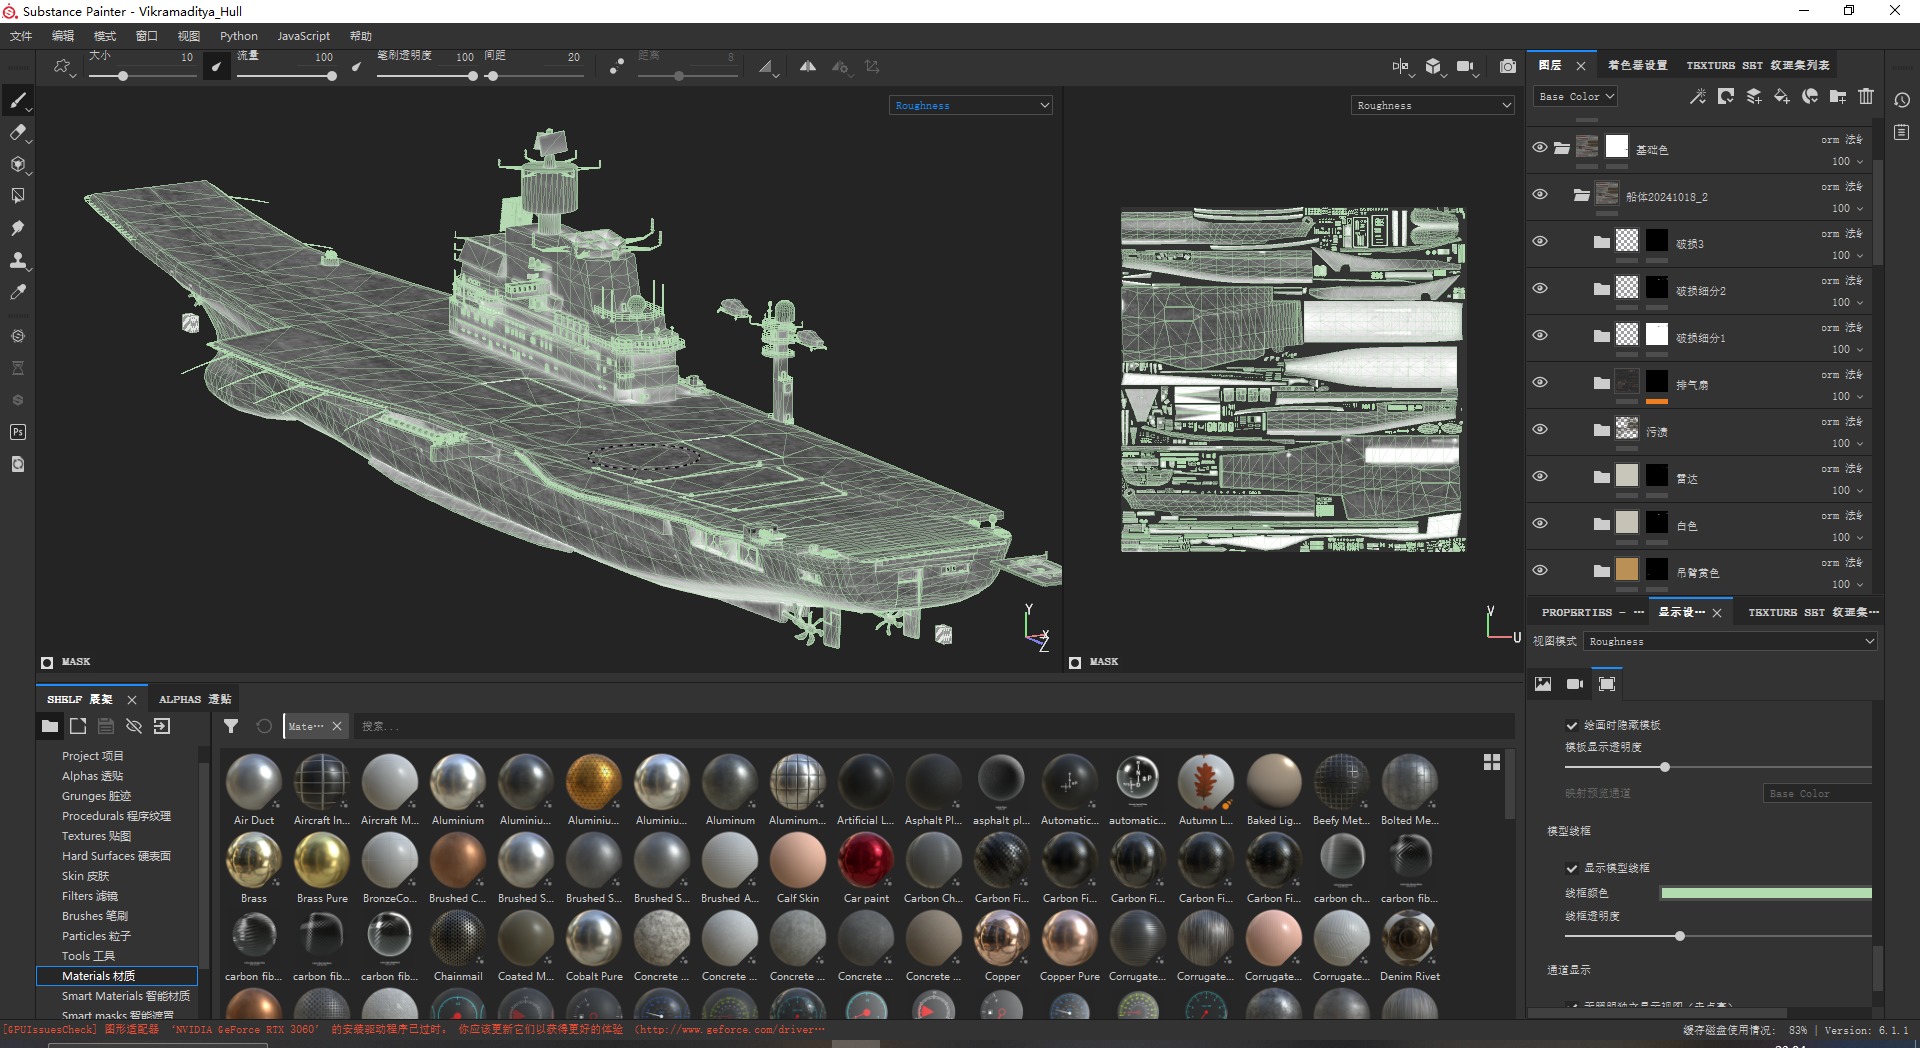Open opacity dropdown for 破损3 layer

[x=1846, y=255]
